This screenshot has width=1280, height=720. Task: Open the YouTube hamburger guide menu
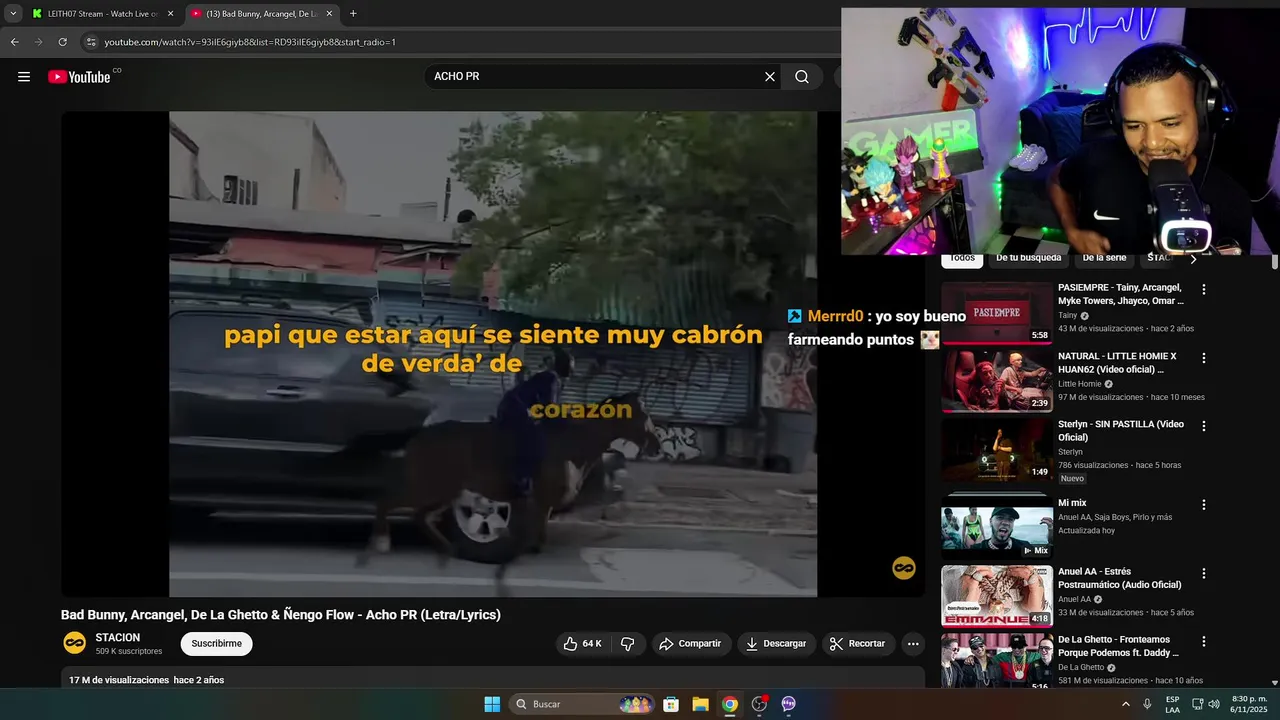(x=24, y=77)
